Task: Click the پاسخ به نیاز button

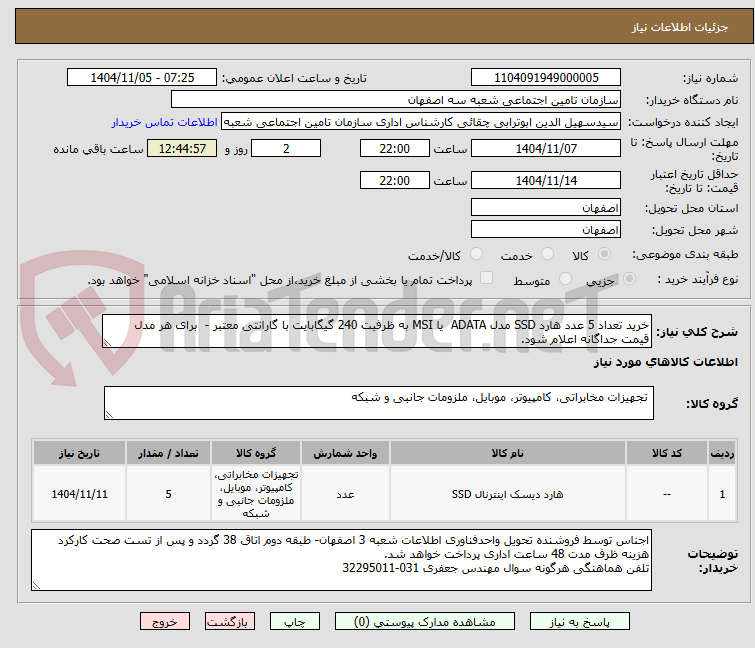Action: pyautogui.click(x=579, y=622)
